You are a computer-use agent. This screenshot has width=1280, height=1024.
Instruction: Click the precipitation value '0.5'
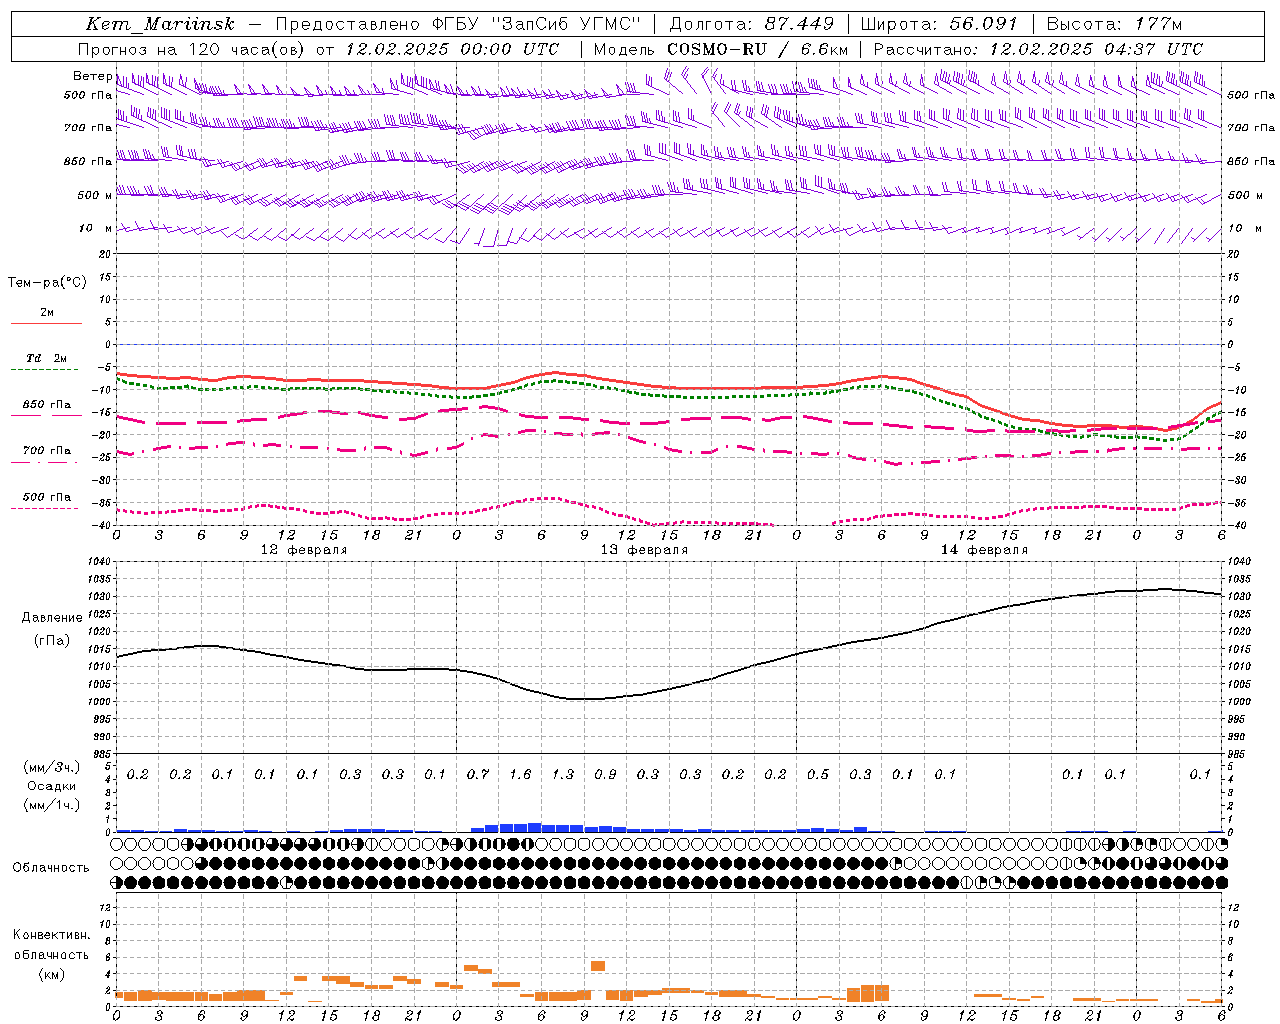[x=818, y=774]
